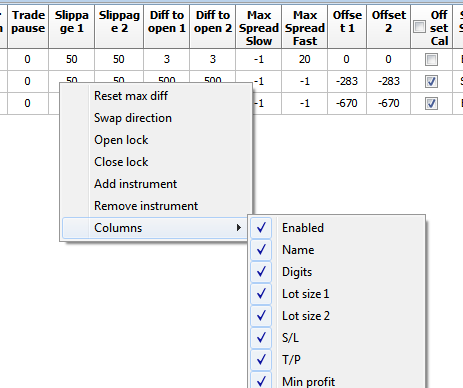Screen dimensions: 463x388
Task: Click Open lock menu entry
Action: point(156,140)
